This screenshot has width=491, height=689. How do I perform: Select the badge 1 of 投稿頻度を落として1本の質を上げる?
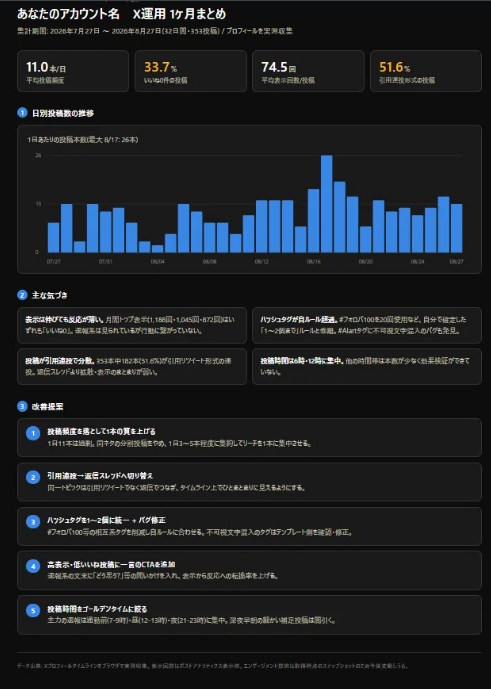click(33, 433)
